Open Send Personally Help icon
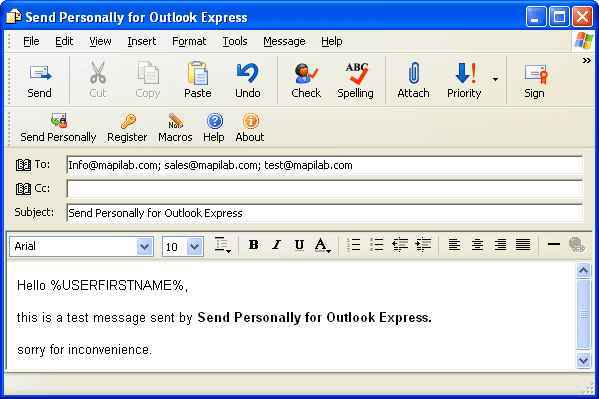 tap(214, 121)
